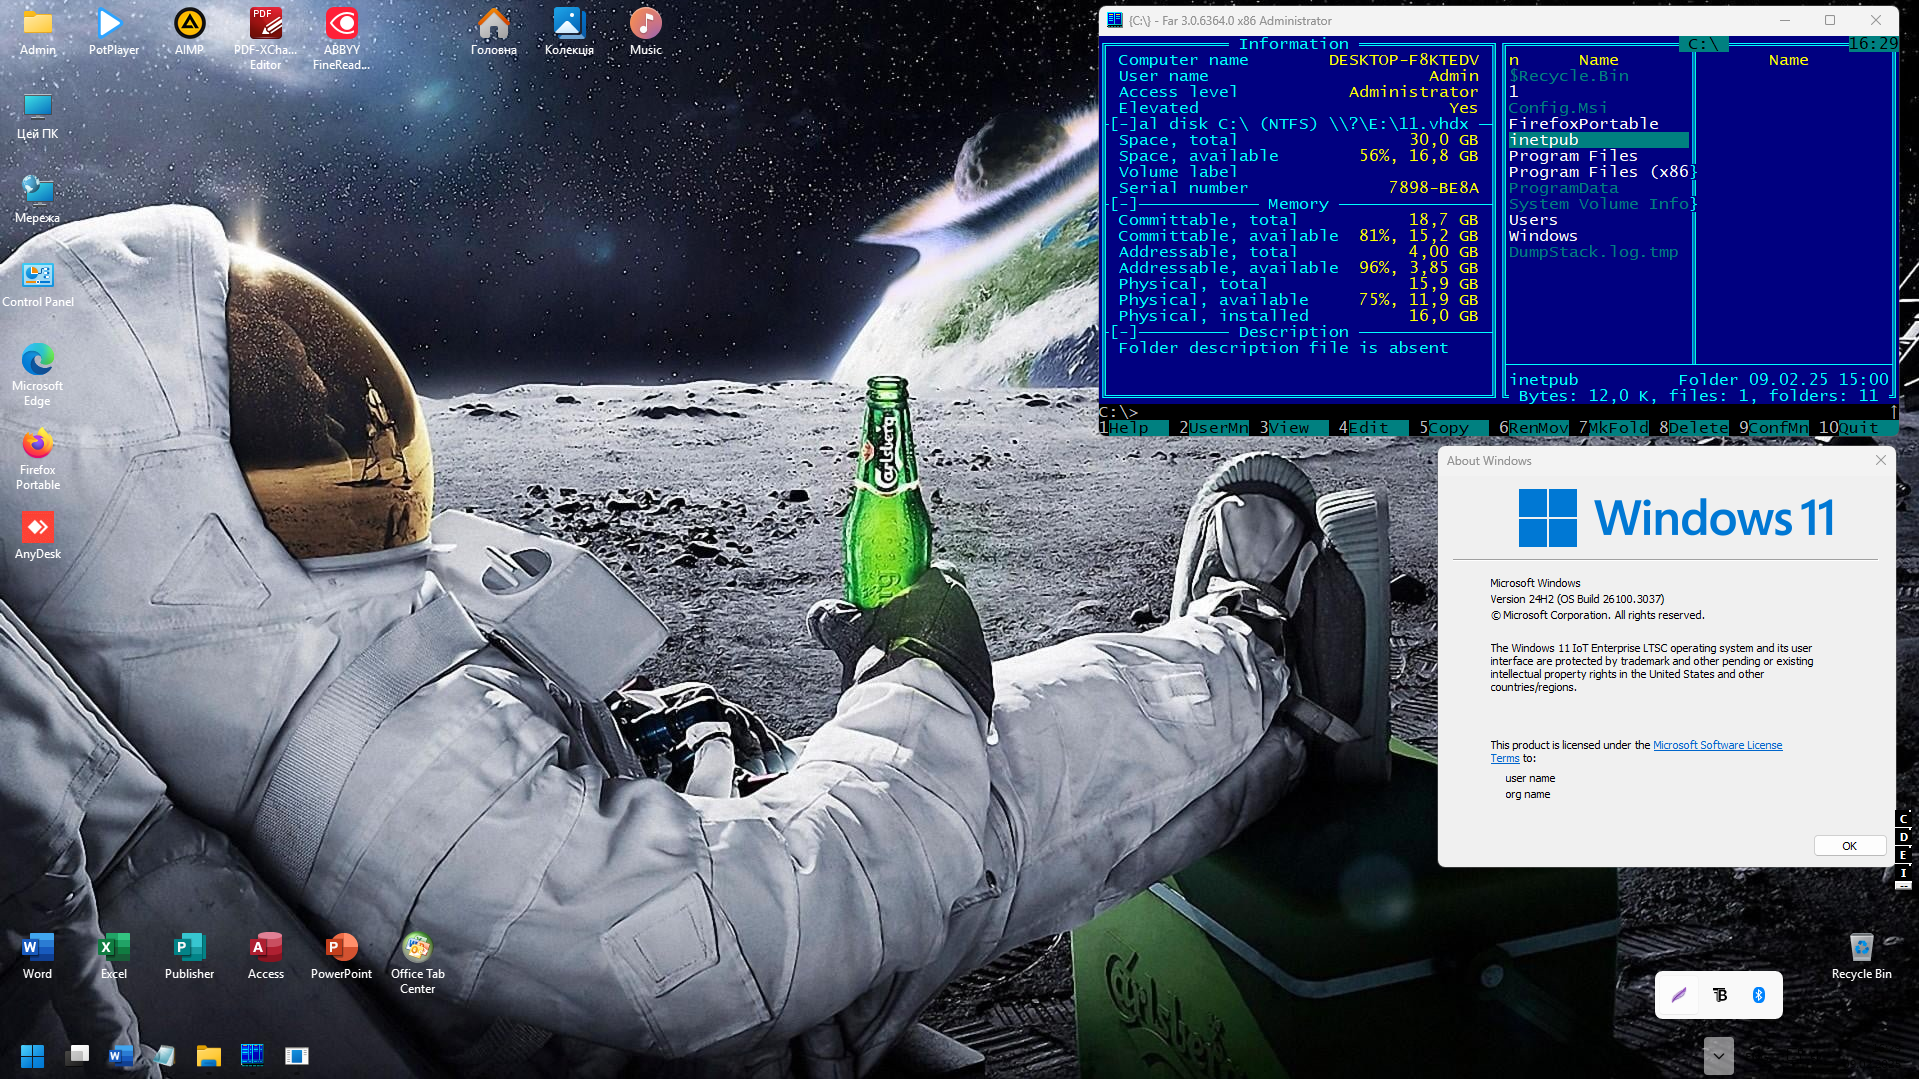Collapse the hidden tray icons chevron
The height and width of the screenshot is (1079, 1919).
(x=1718, y=1055)
